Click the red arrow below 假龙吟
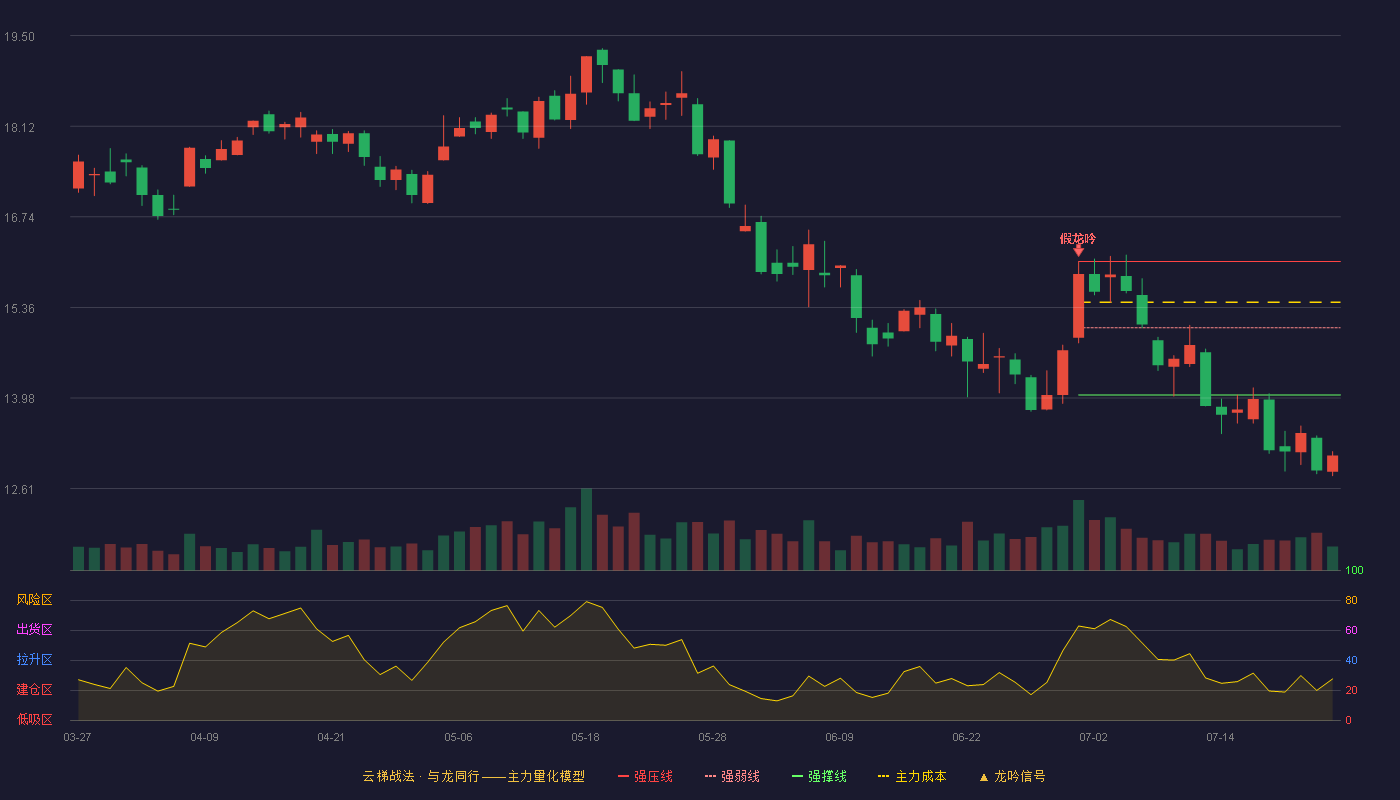The height and width of the screenshot is (800, 1400). pyautogui.click(x=1078, y=251)
